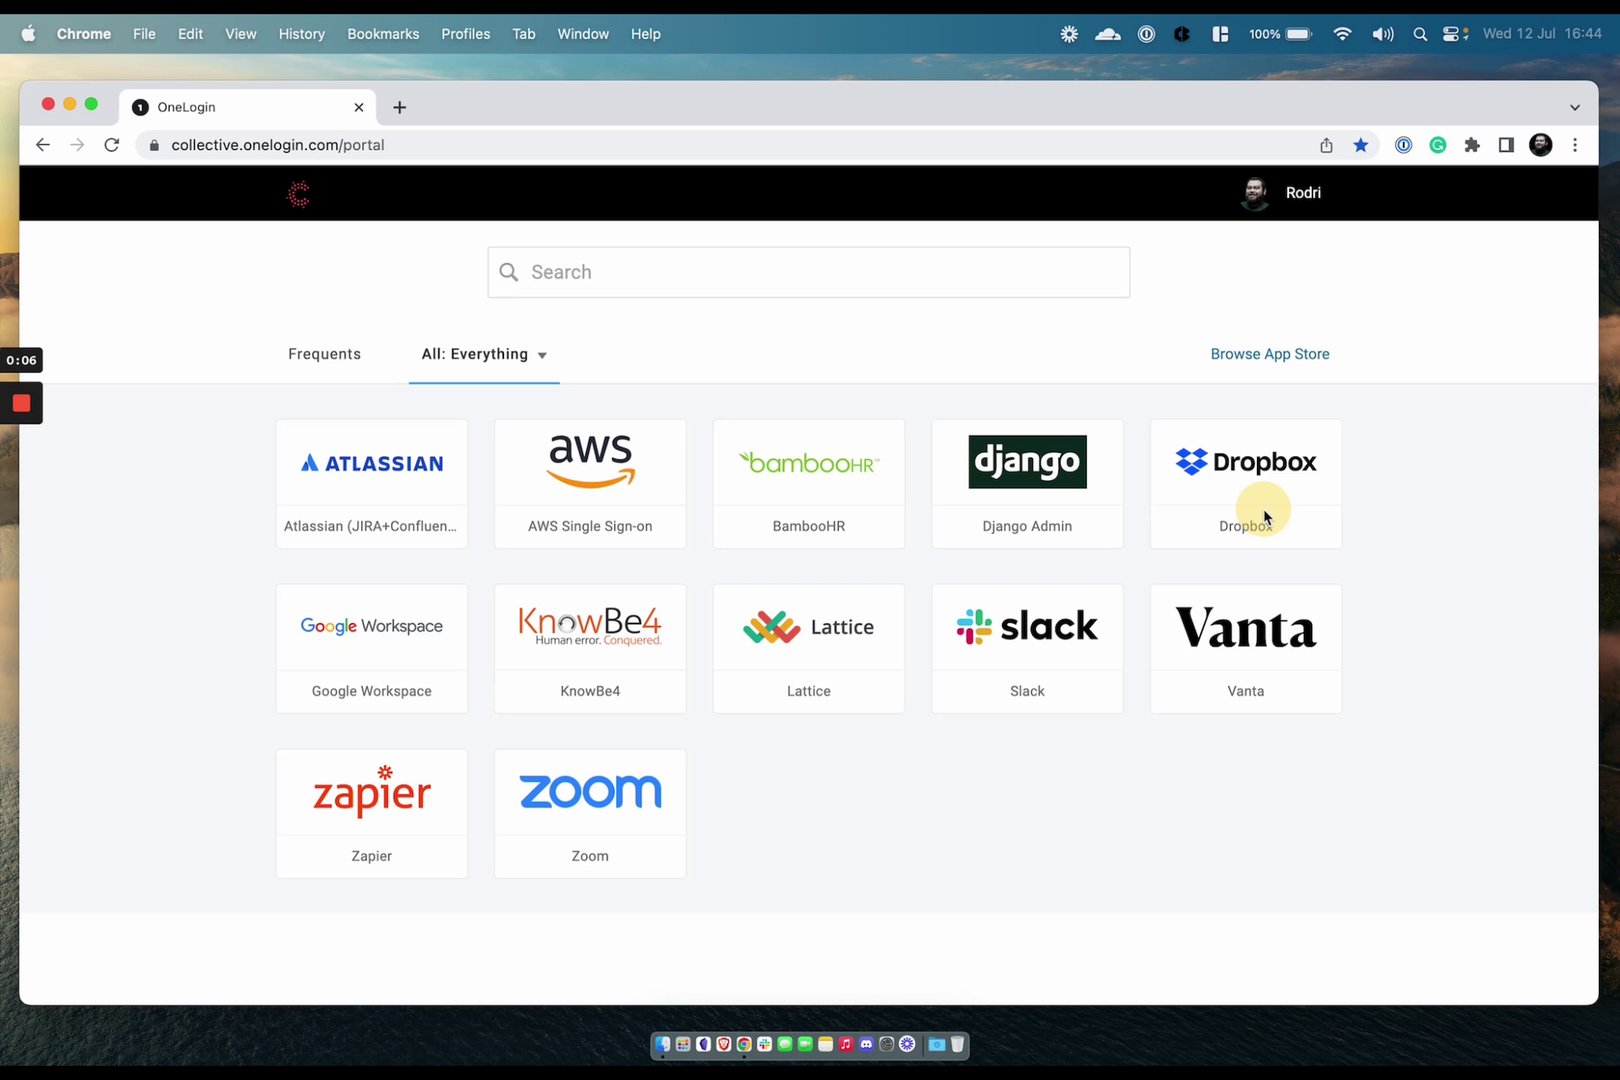Open the Help menu
Image resolution: width=1620 pixels, height=1080 pixels.
click(646, 34)
